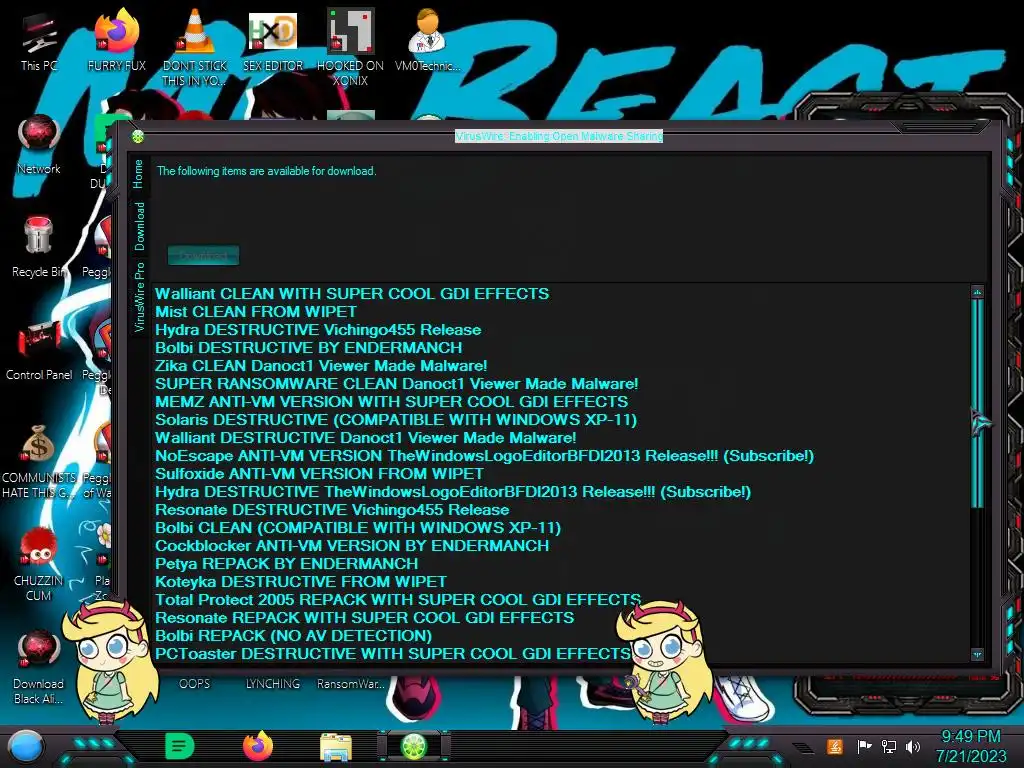
Task: Open File Explorer from the taskbar
Action: (336, 746)
